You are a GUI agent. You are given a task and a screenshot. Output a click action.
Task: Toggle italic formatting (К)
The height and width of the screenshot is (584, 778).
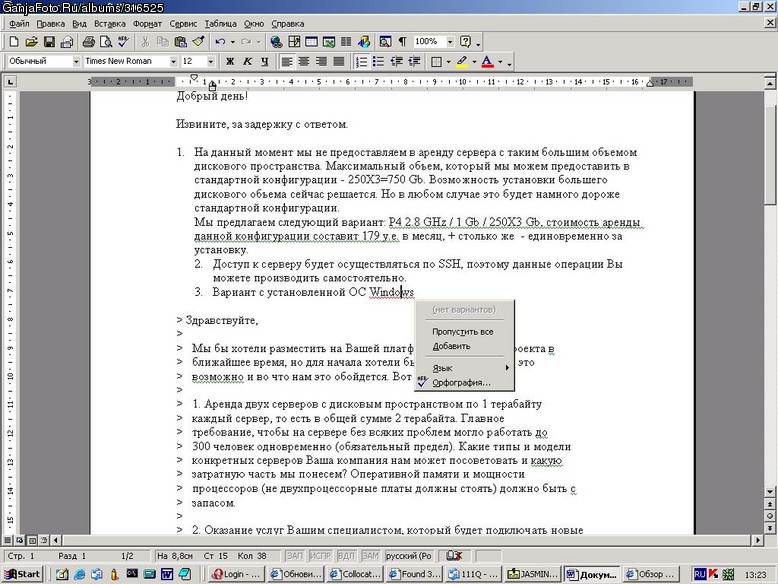(247, 62)
